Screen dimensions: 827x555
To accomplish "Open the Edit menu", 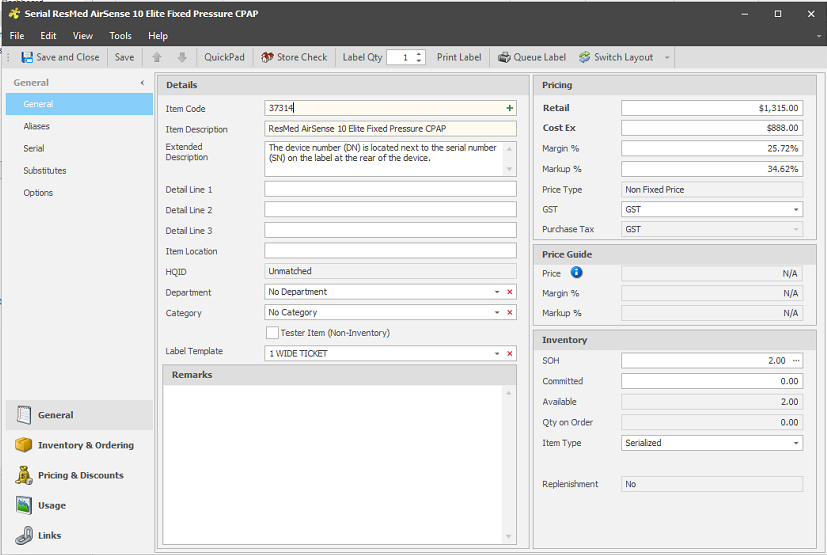I will (x=48, y=36).
